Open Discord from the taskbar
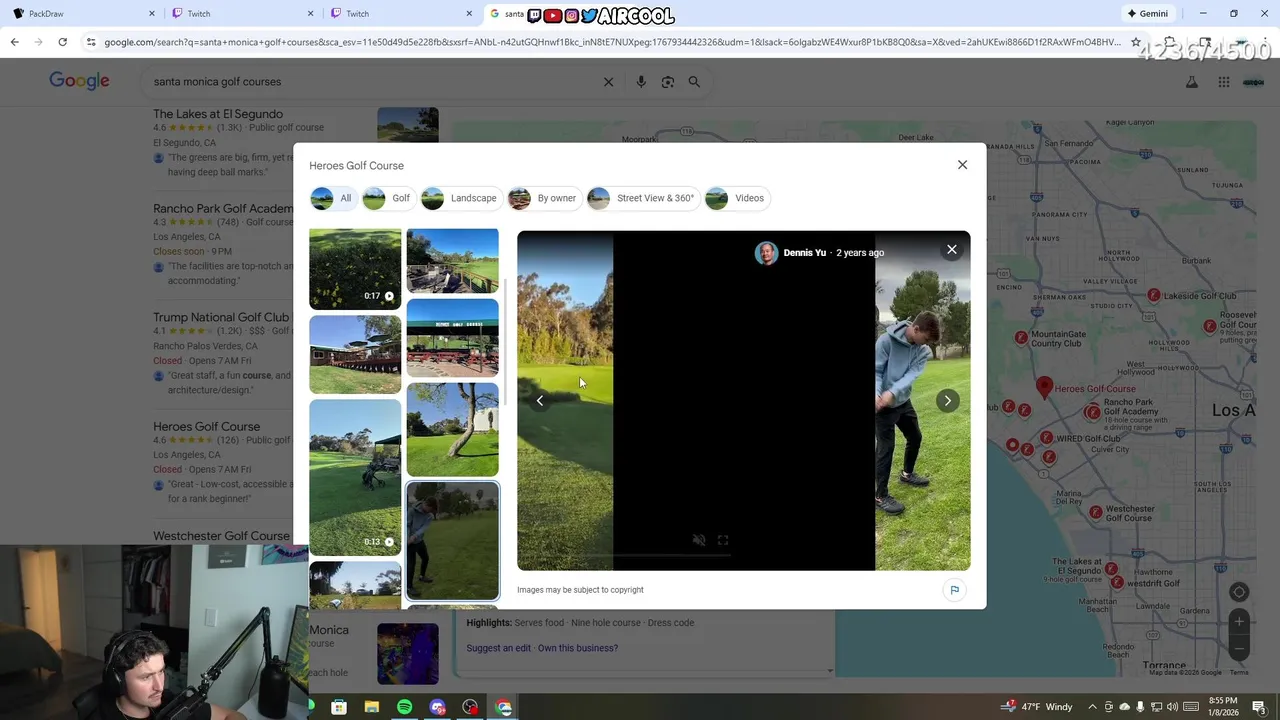Image resolution: width=1280 pixels, height=720 pixels. click(x=437, y=707)
